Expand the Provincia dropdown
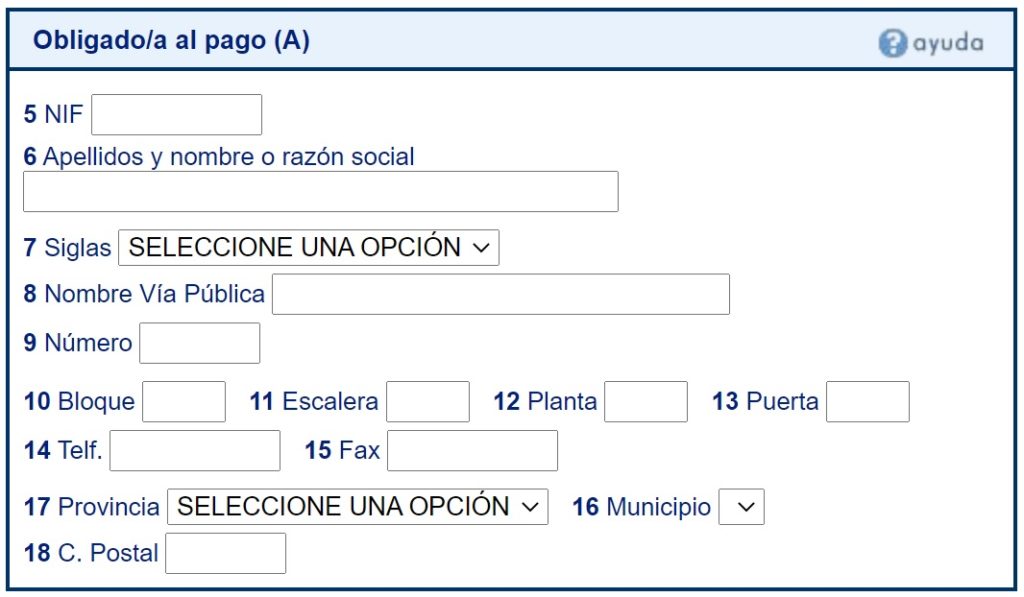 pyautogui.click(x=357, y=506)
